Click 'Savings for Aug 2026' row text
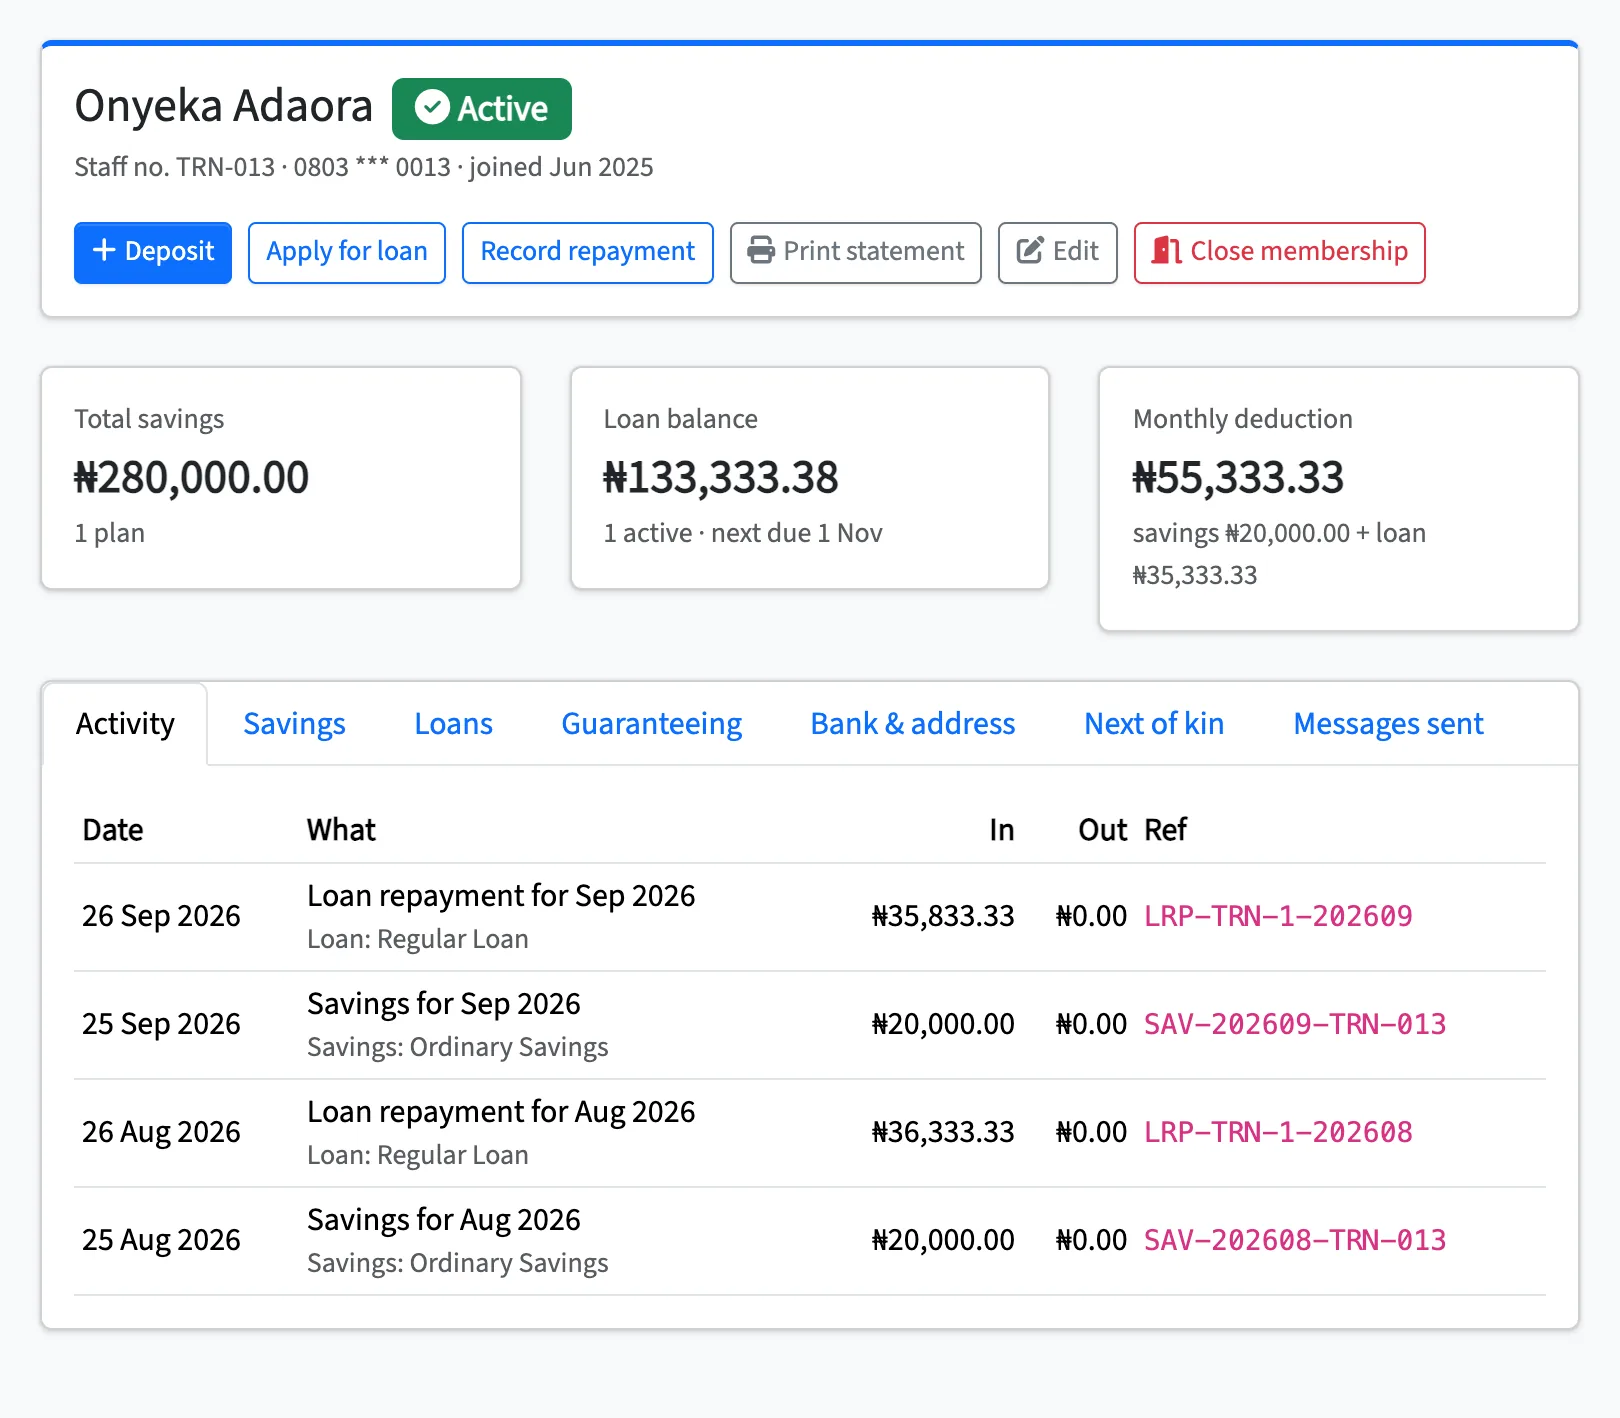Image resolution: width=1620 pixels, height=1418 pixels. tap(444, 1220)
